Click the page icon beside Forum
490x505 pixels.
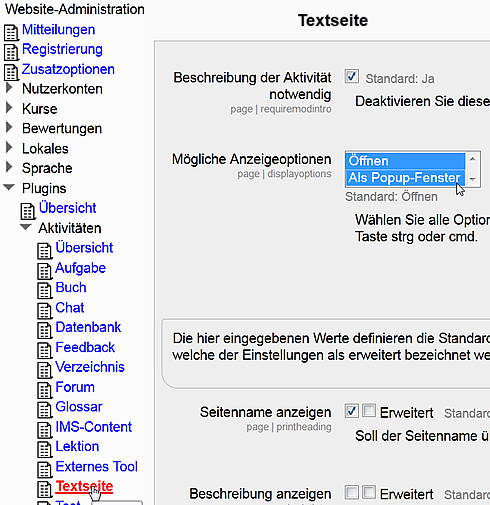point(44,390)
